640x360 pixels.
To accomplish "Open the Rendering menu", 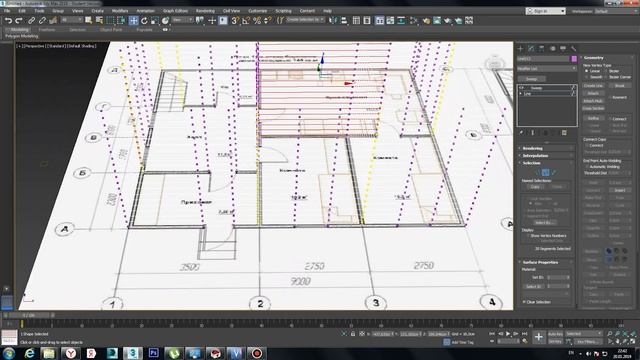I will [205, 11].
